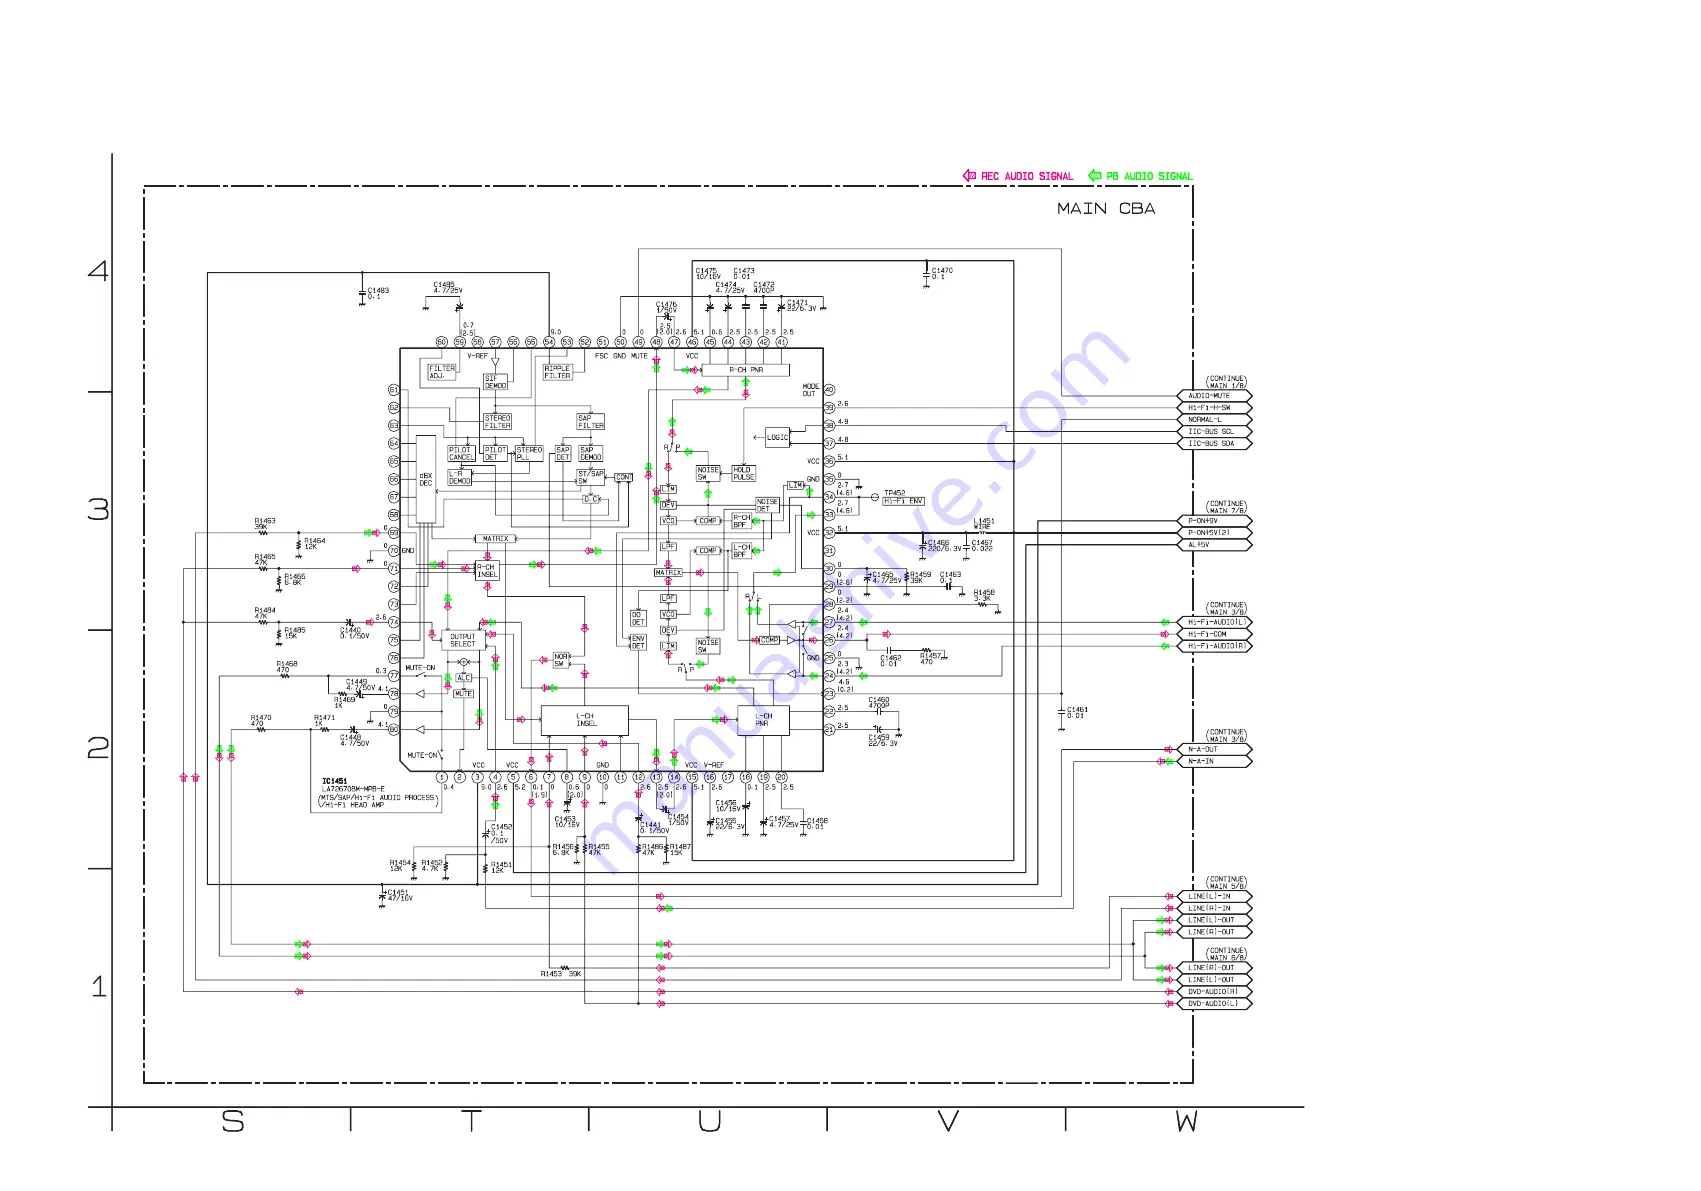Click the SAP DET block

click(x=563, y=454)
